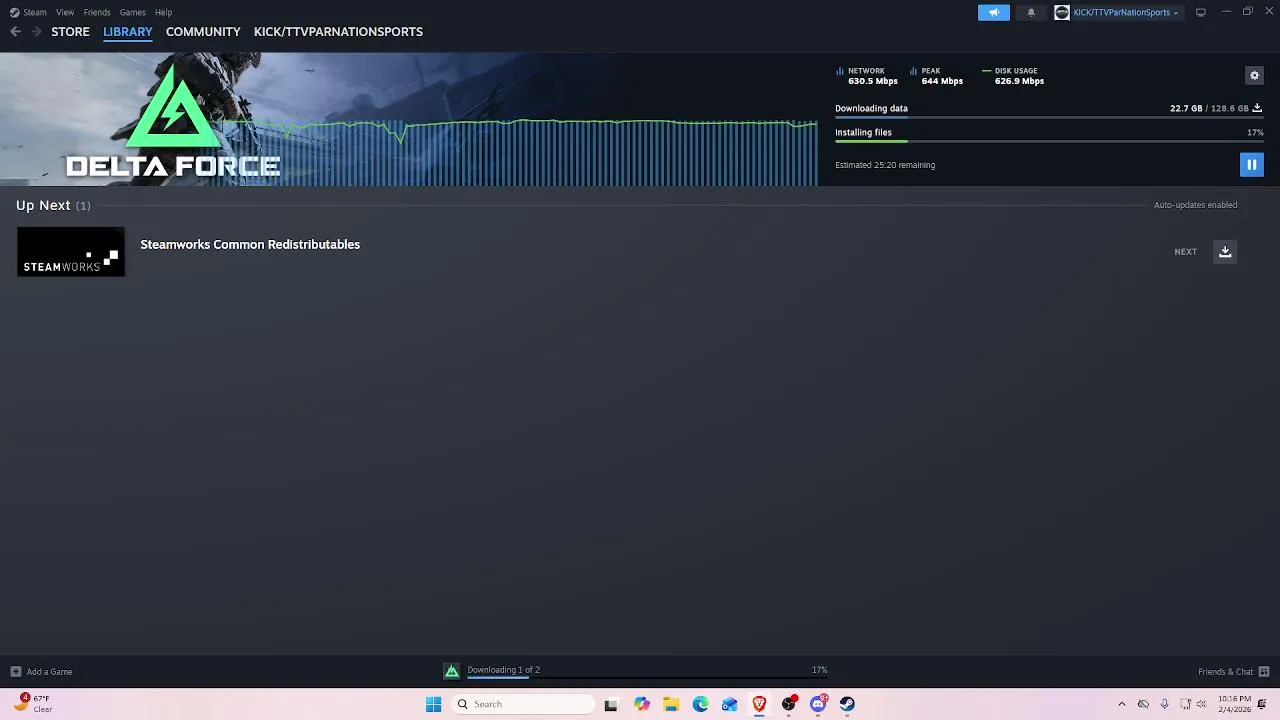Open the volume tray icon
Viewport: 1280px width, 720px height.
(x=1202, y=704)
